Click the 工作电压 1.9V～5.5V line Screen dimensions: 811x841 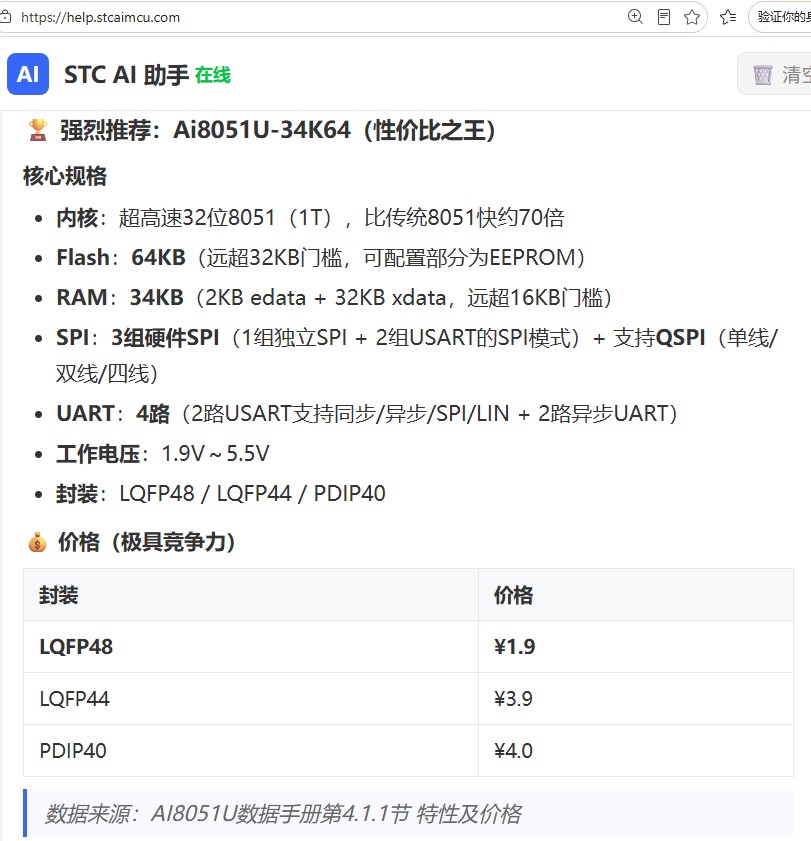click(163, 454)
